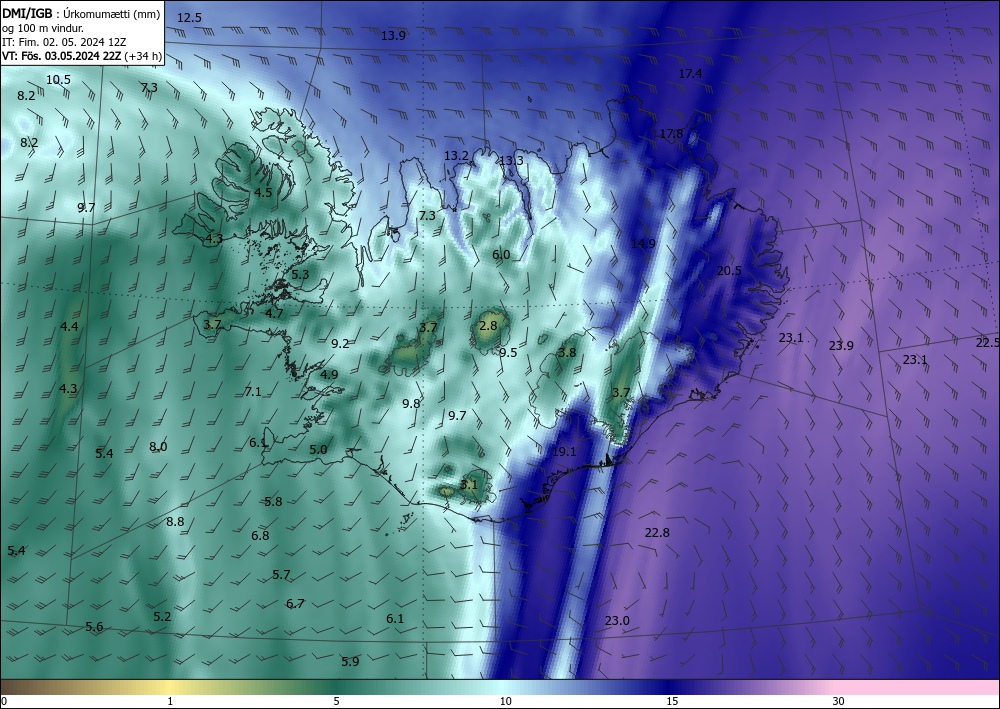Image resolution: width=1000 pixels, height=709 pixels.
Task: Click the 'IT: Fim. 02. 05. 2024 12Z' line
Action: [x=64, y=41]
